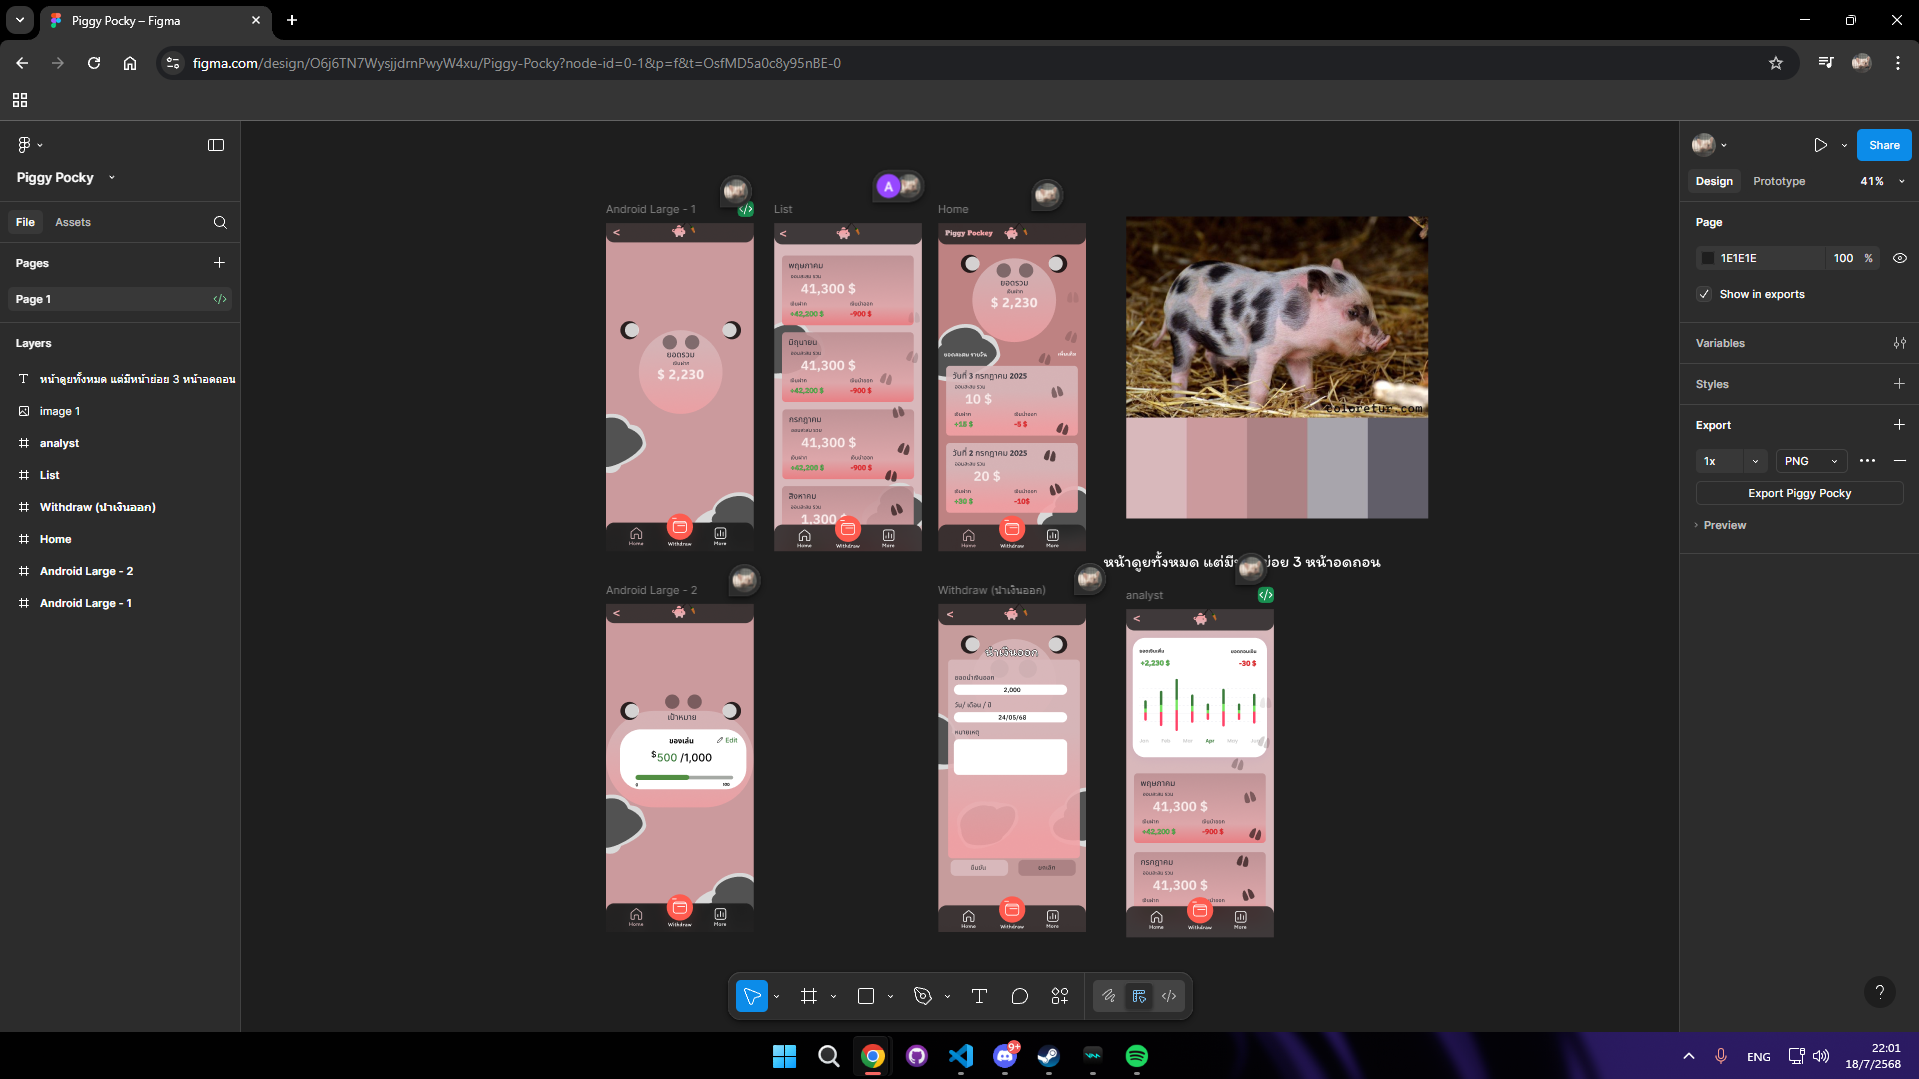
Task: Click the page opacity 100 field
Action: click(1843, 258)
